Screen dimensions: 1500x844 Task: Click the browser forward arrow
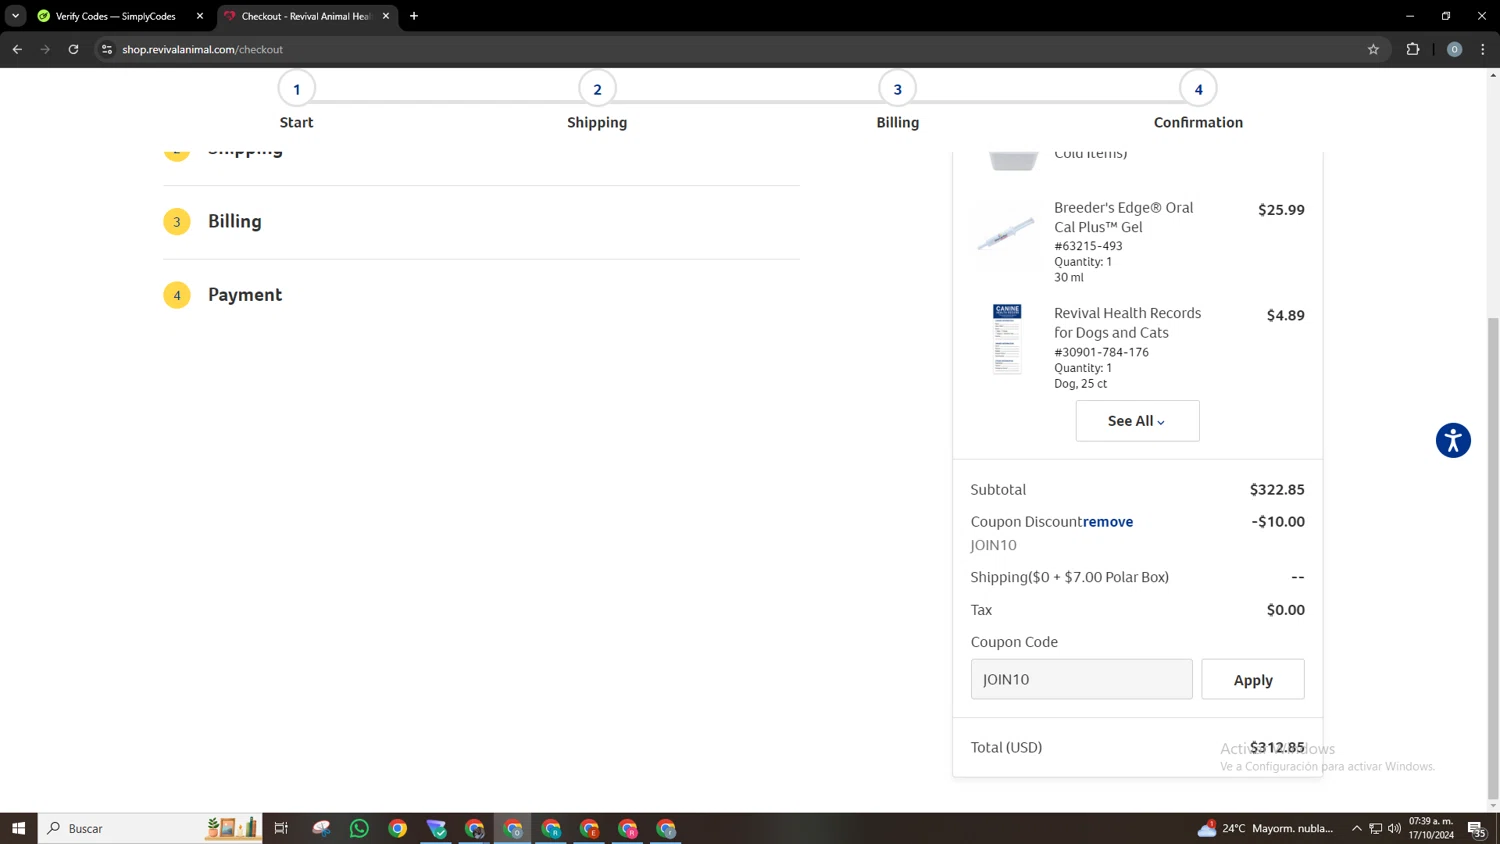45,49
